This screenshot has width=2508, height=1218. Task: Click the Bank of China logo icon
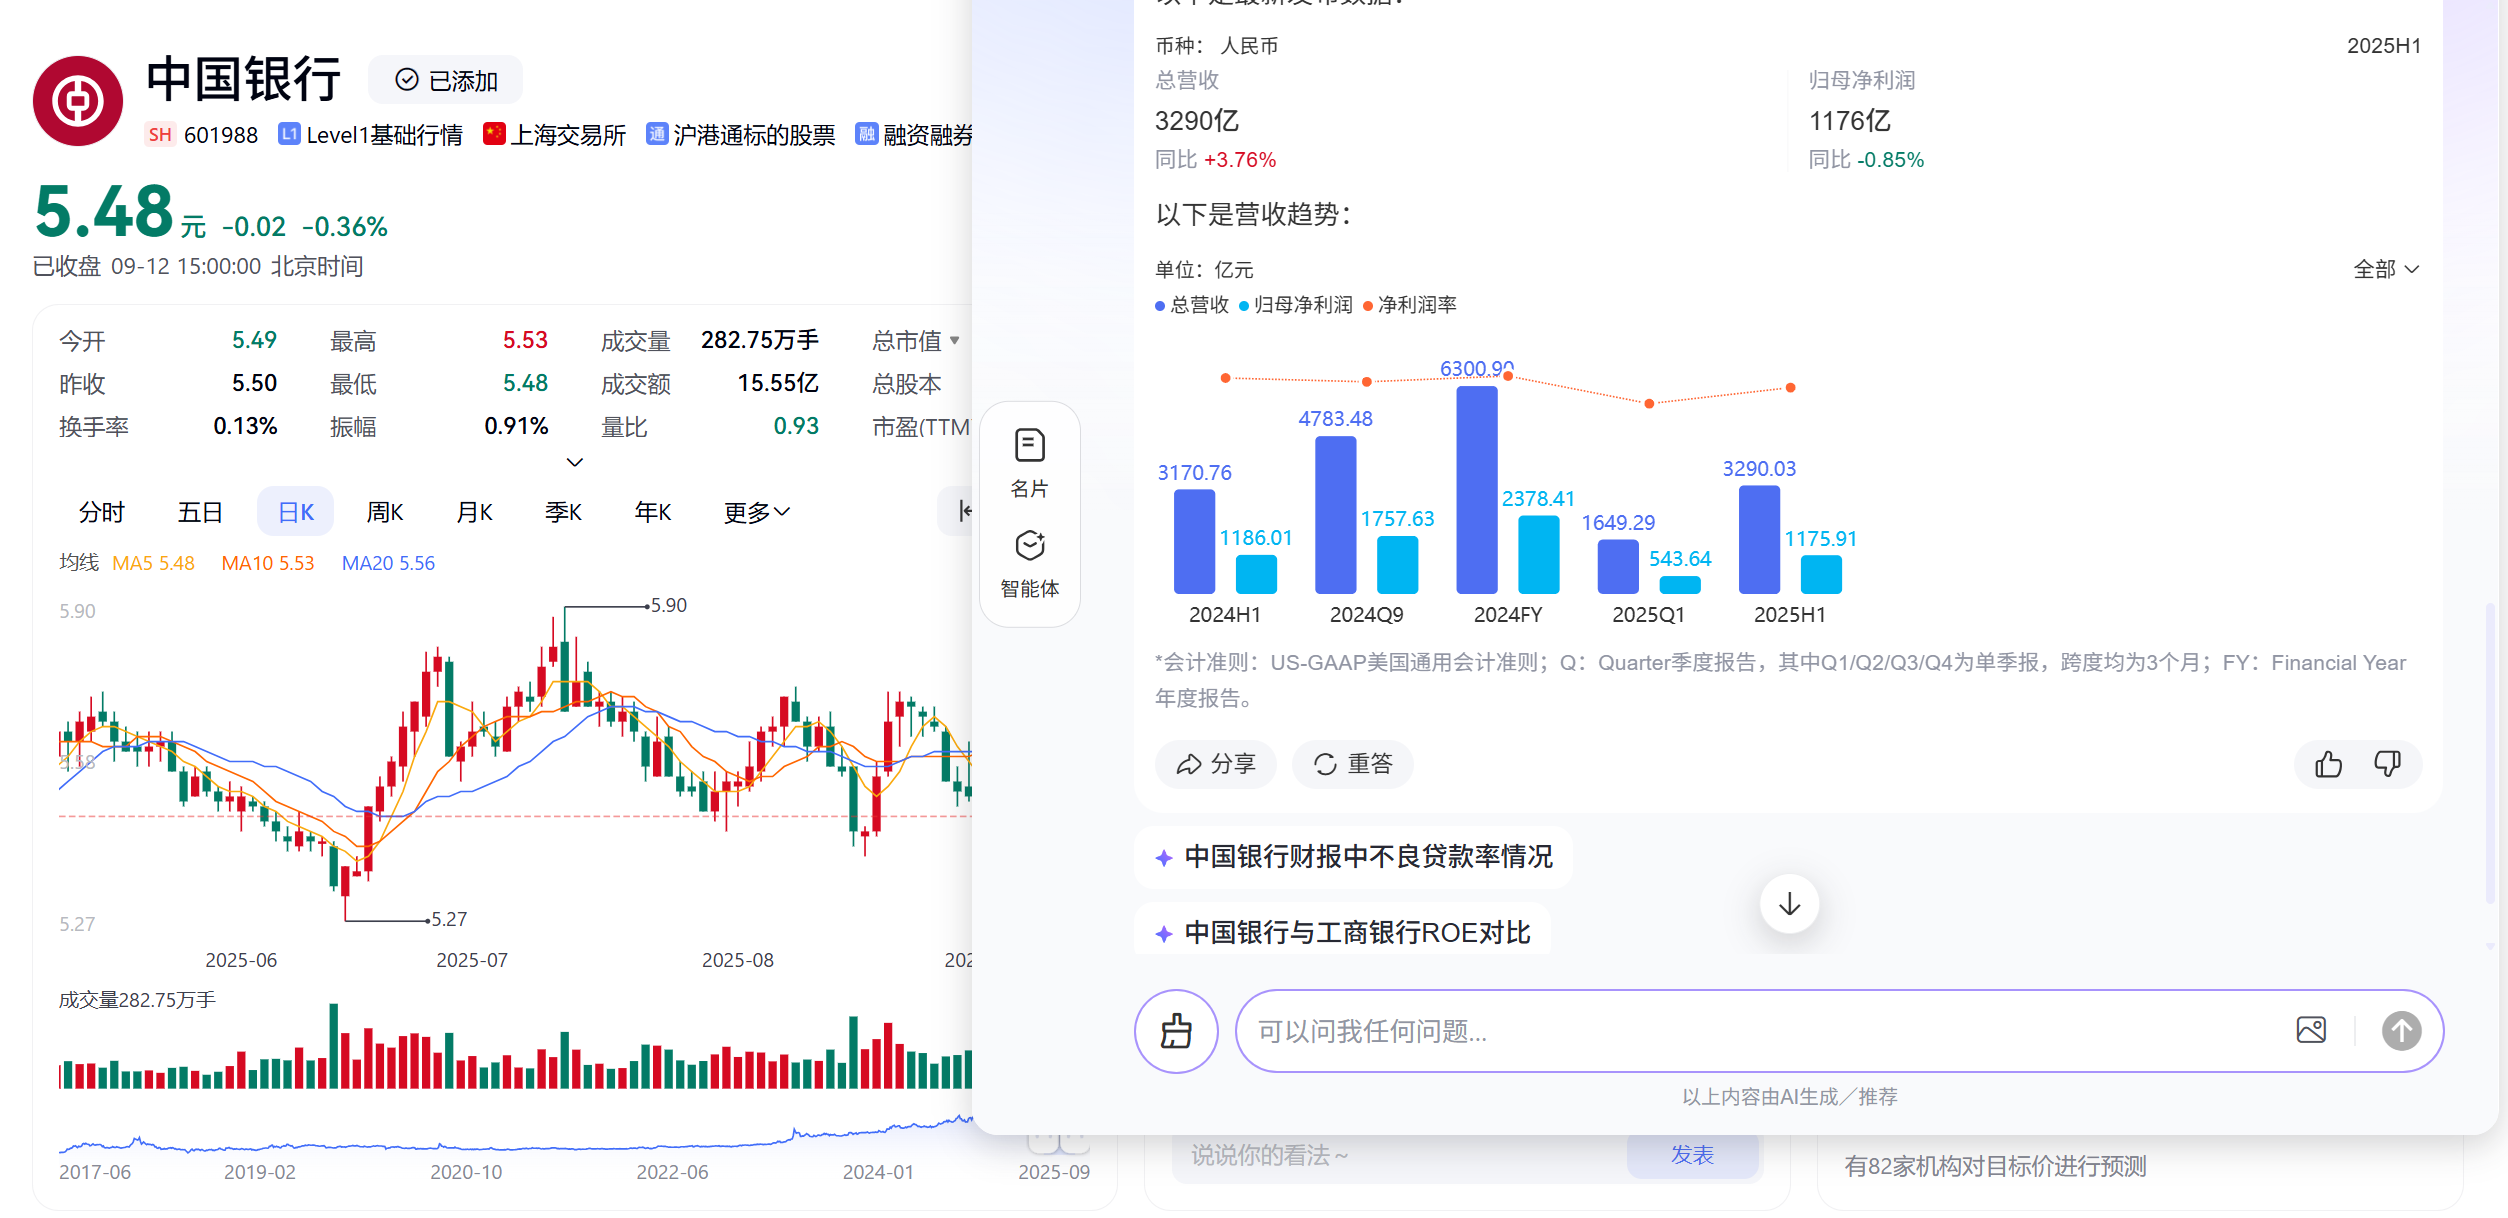pyautogui.click(x=78, y=100)
